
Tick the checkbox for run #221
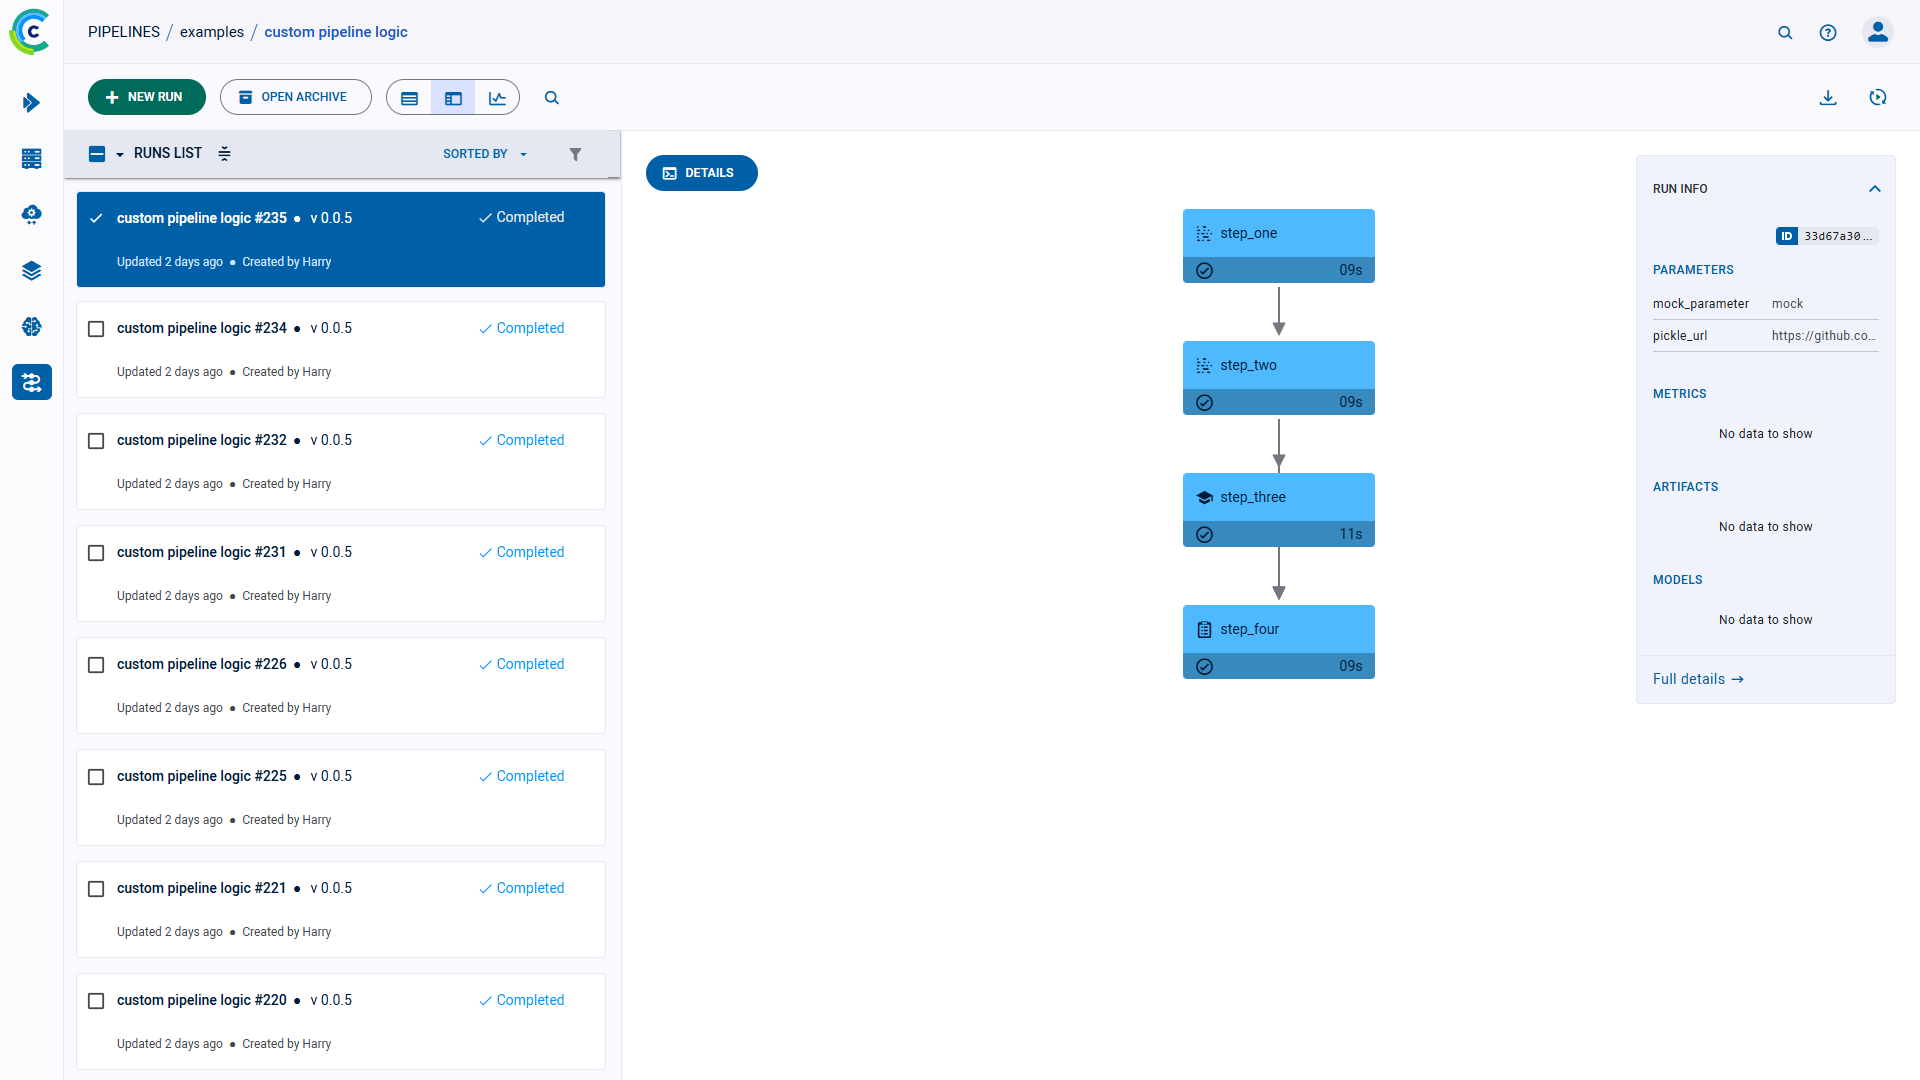[96, 889]
